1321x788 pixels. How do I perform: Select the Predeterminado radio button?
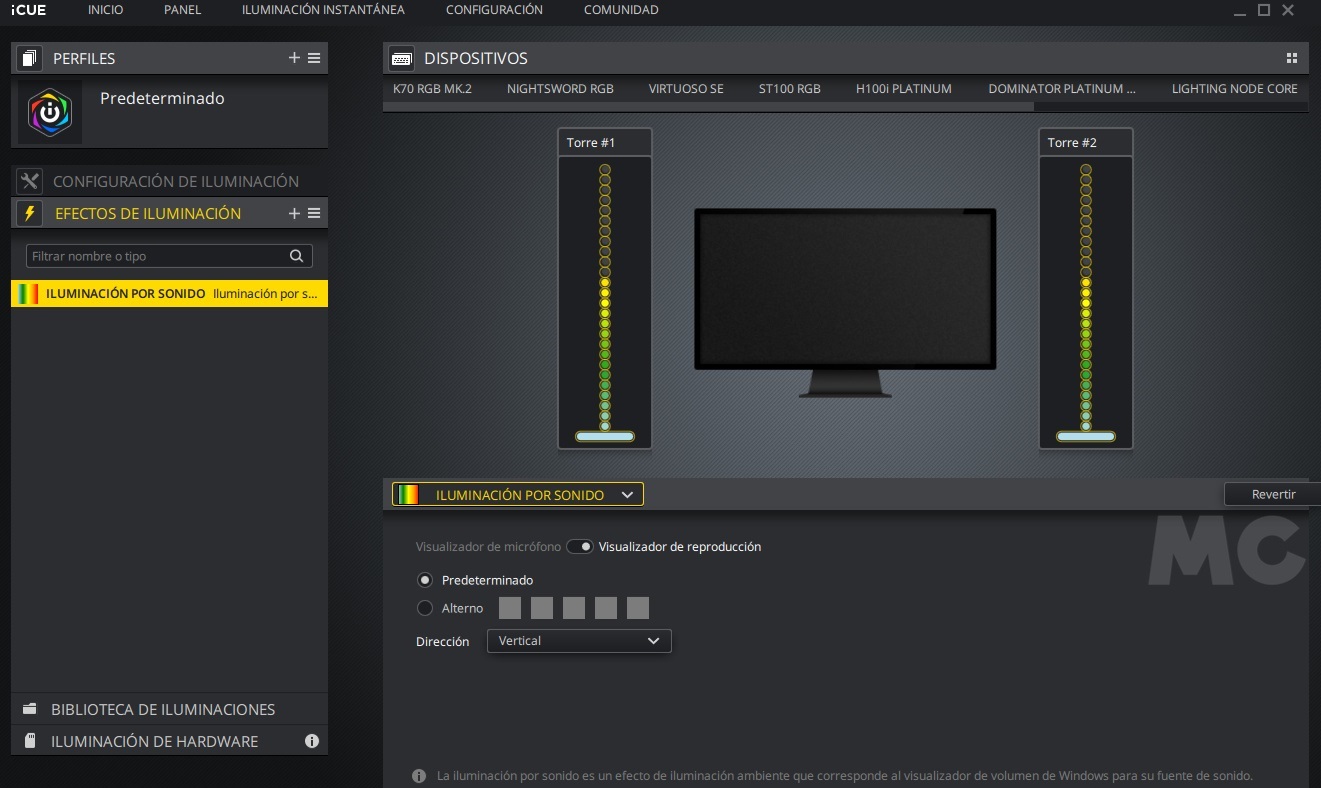point(425,580)
